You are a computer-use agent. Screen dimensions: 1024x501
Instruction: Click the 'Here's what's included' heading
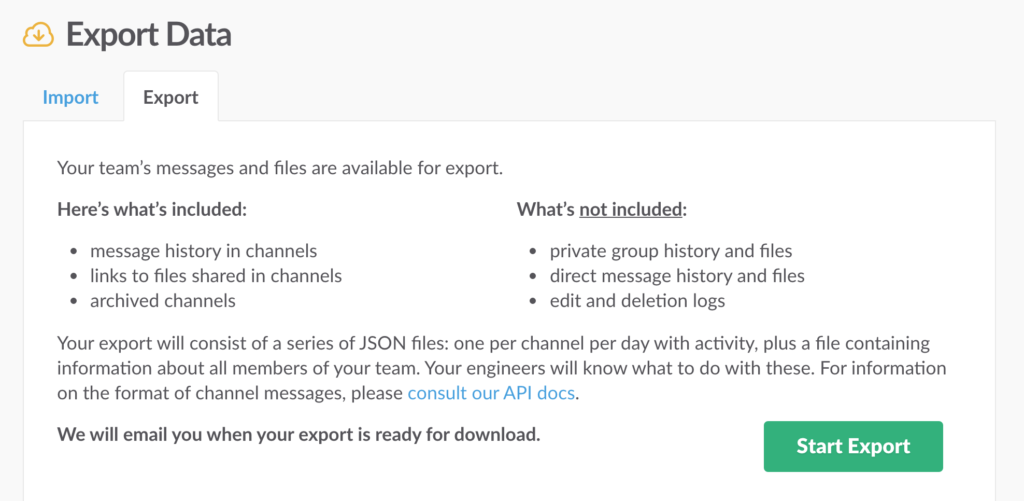152,209
